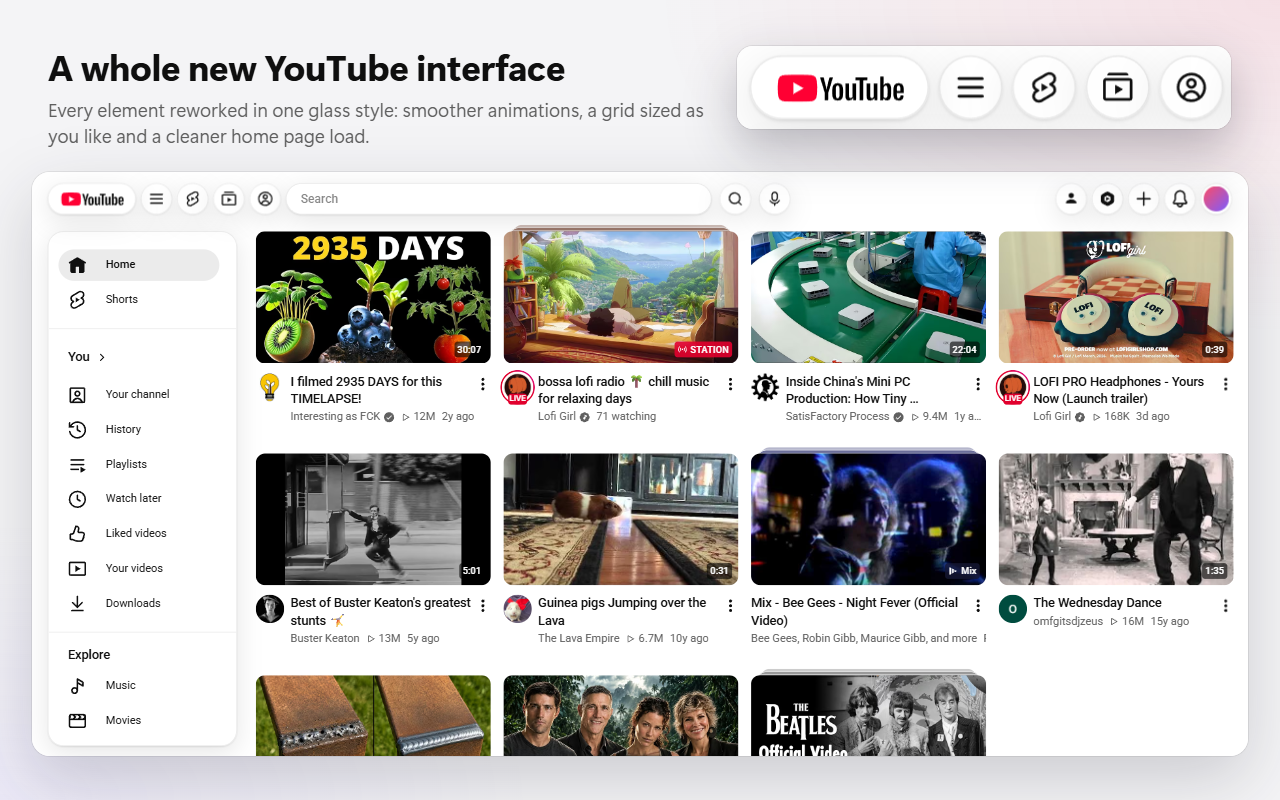Start voice search with microphone icon
Viewport: 1280px width, 800px height.
[774, 199]
